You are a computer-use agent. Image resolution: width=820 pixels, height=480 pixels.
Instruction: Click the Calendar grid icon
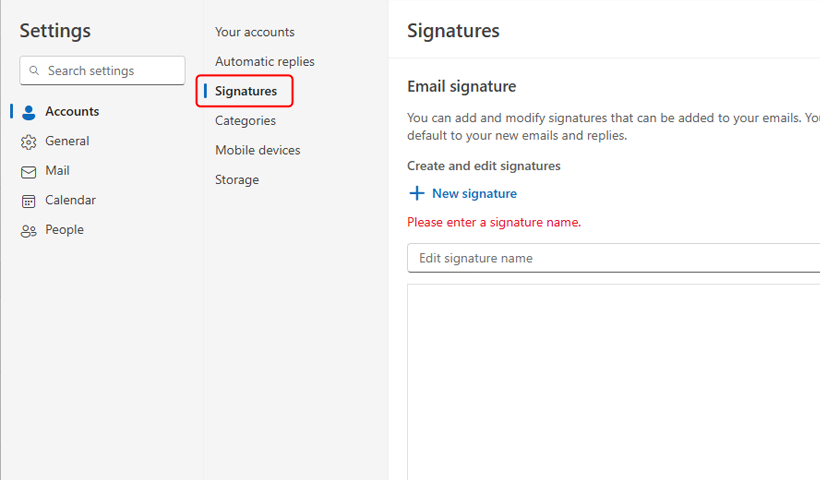coord(29,201)
